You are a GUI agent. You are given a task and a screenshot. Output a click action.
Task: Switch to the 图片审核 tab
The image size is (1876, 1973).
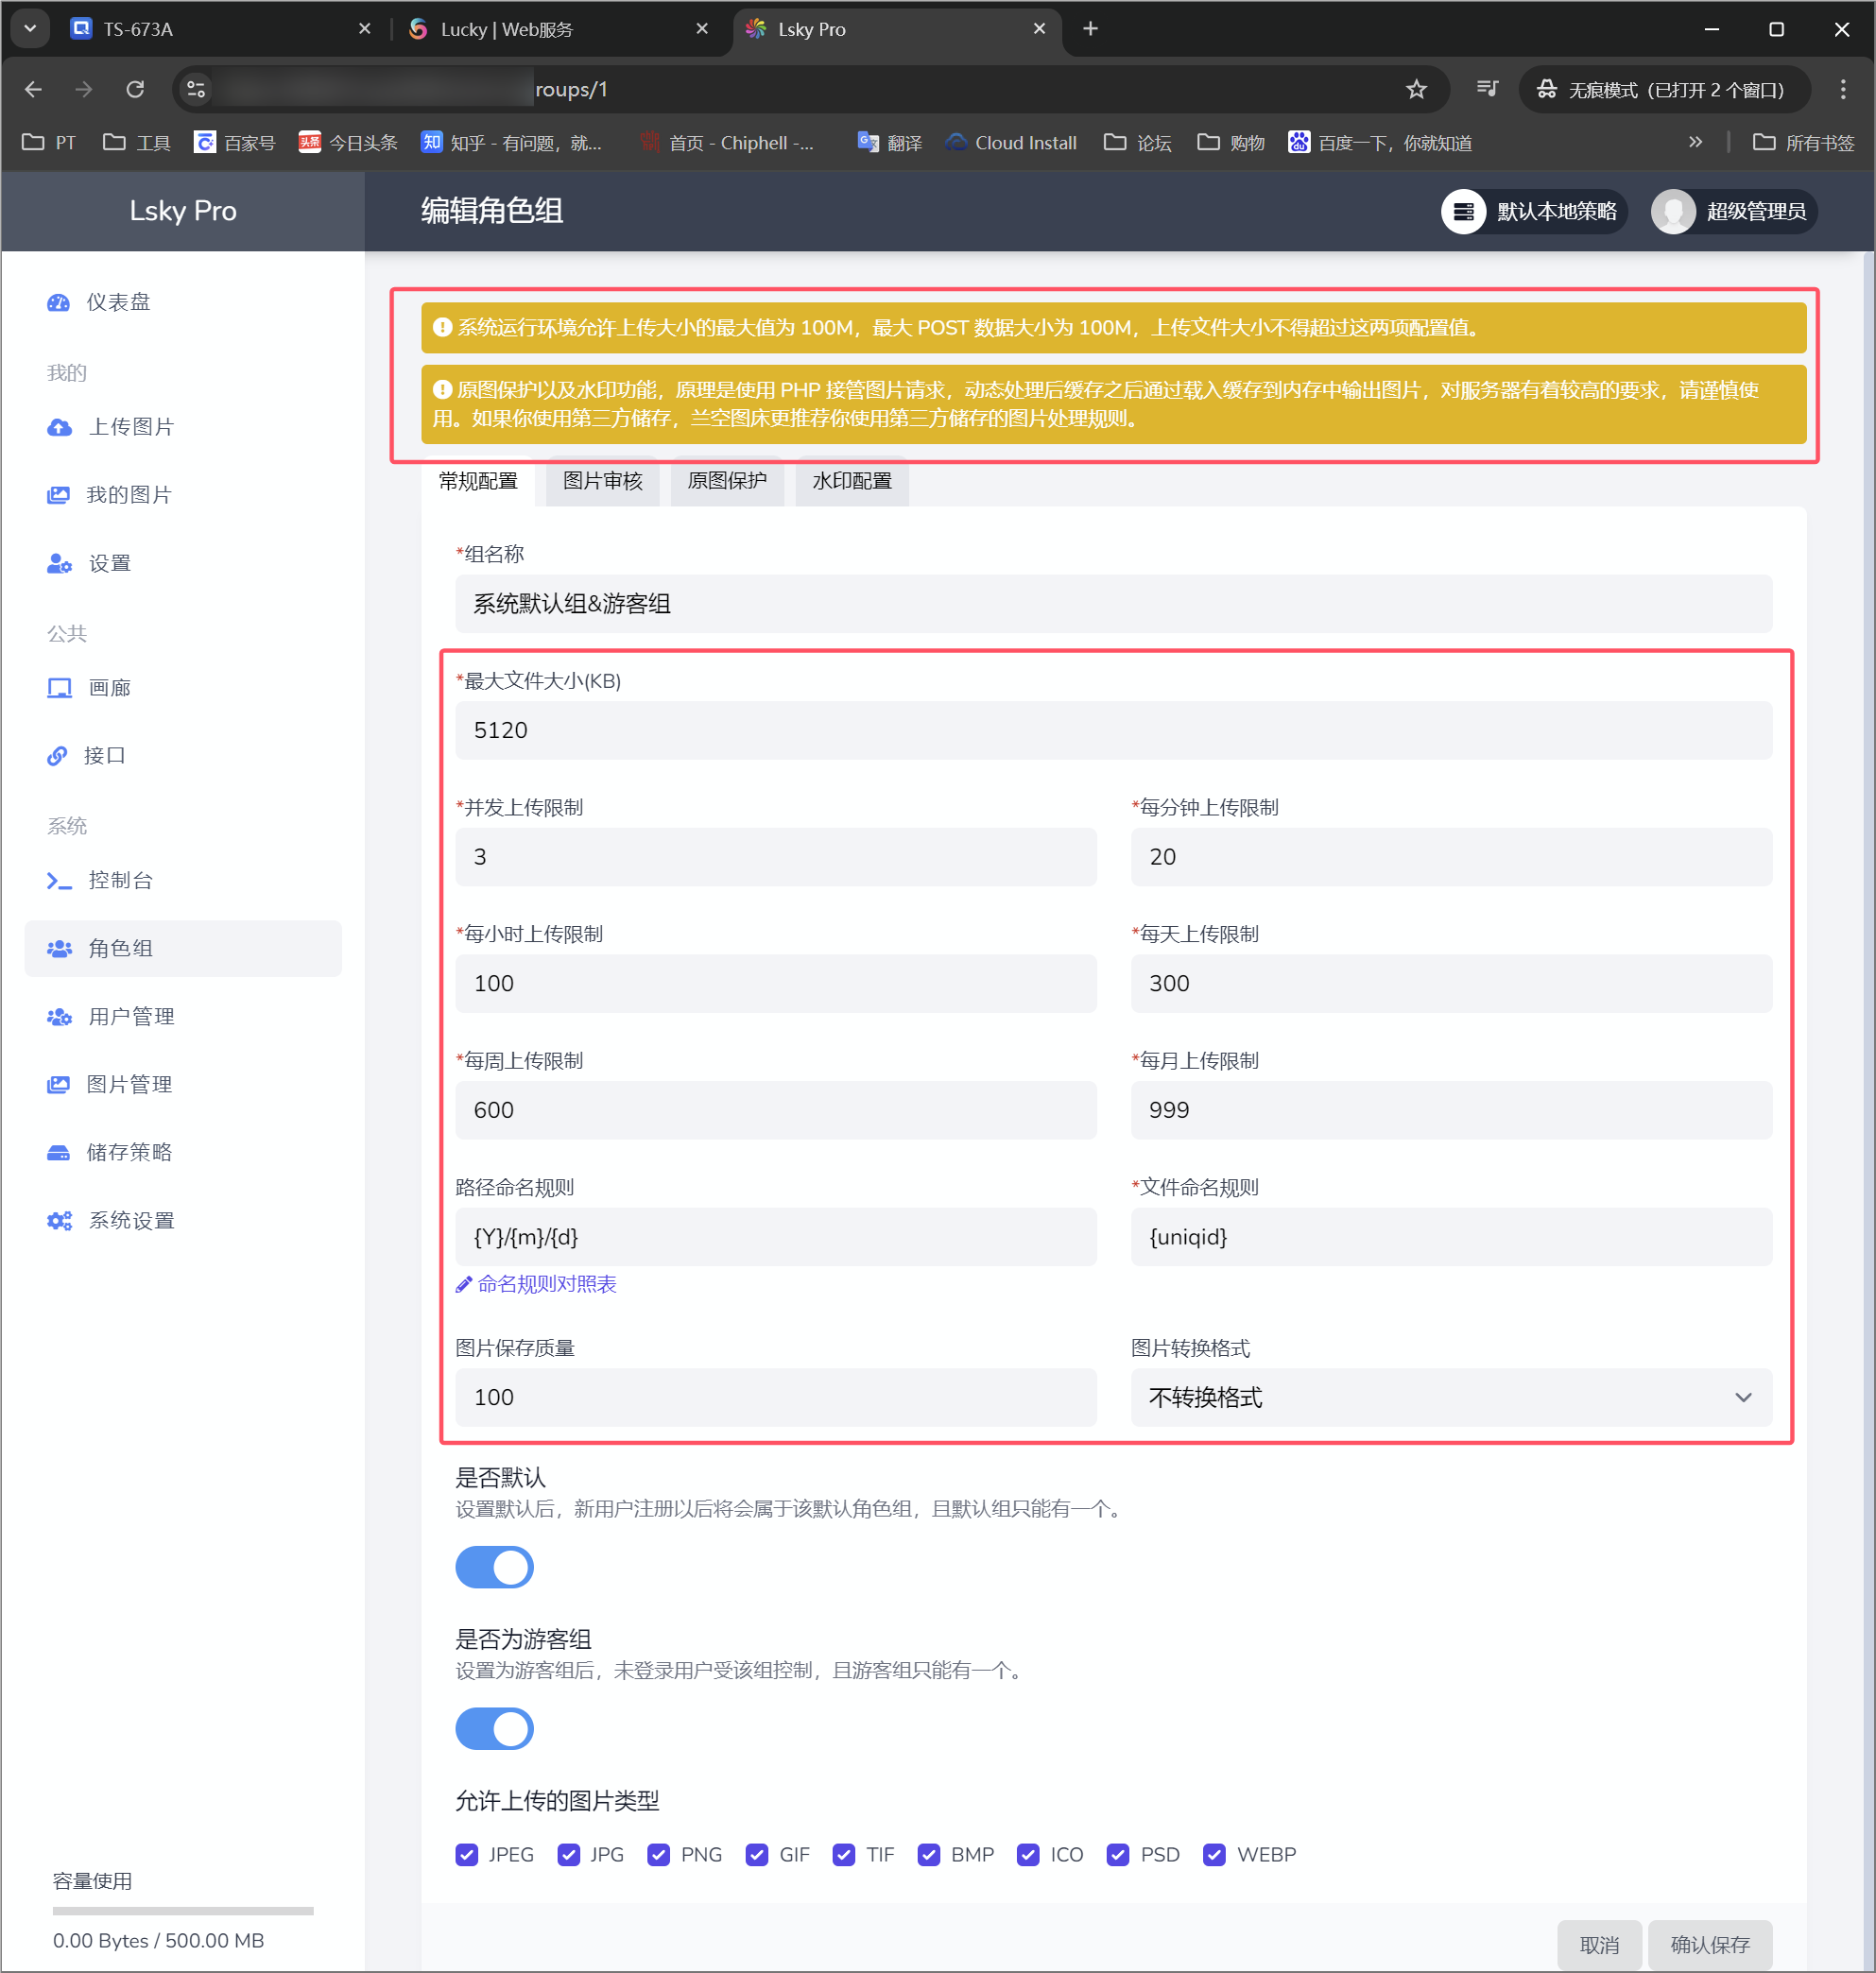602,481
